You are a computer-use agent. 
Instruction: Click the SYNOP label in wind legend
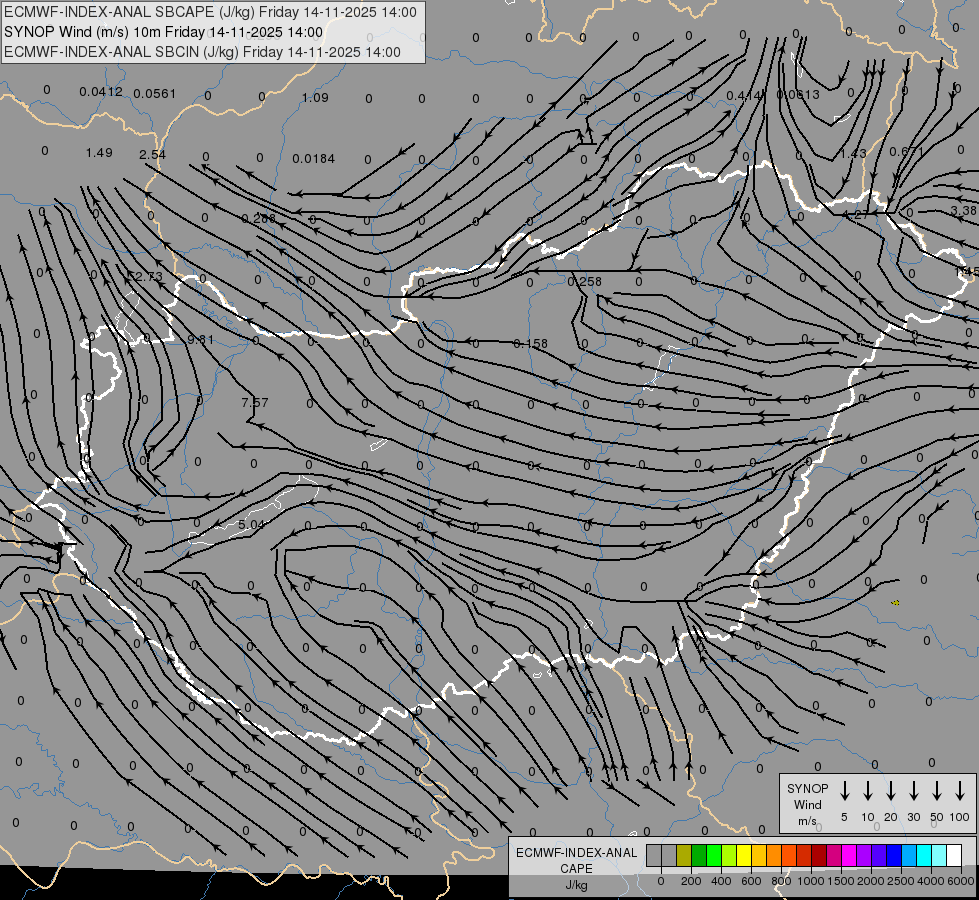tap(807, 789)
